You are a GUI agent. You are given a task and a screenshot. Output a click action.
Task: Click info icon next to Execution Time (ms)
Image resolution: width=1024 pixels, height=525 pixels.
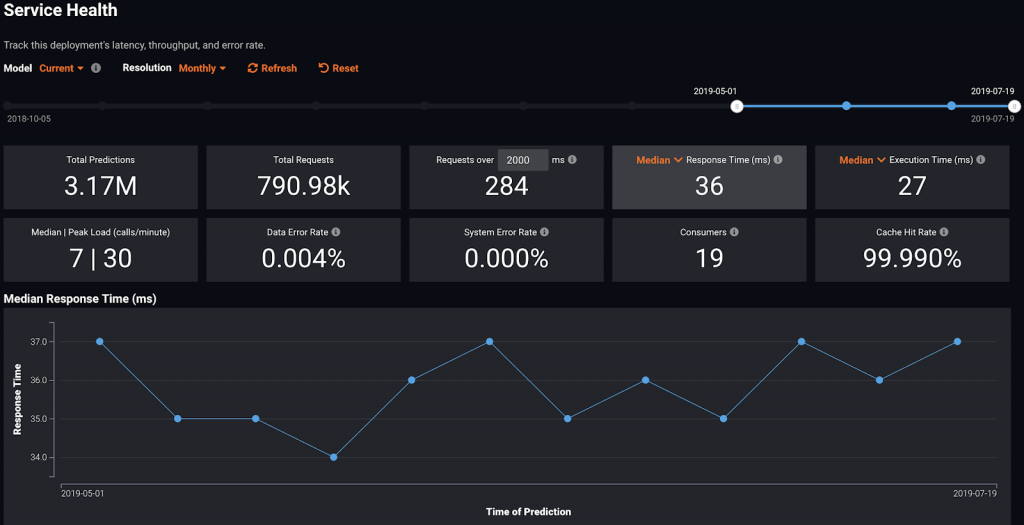tap(981, 160)
